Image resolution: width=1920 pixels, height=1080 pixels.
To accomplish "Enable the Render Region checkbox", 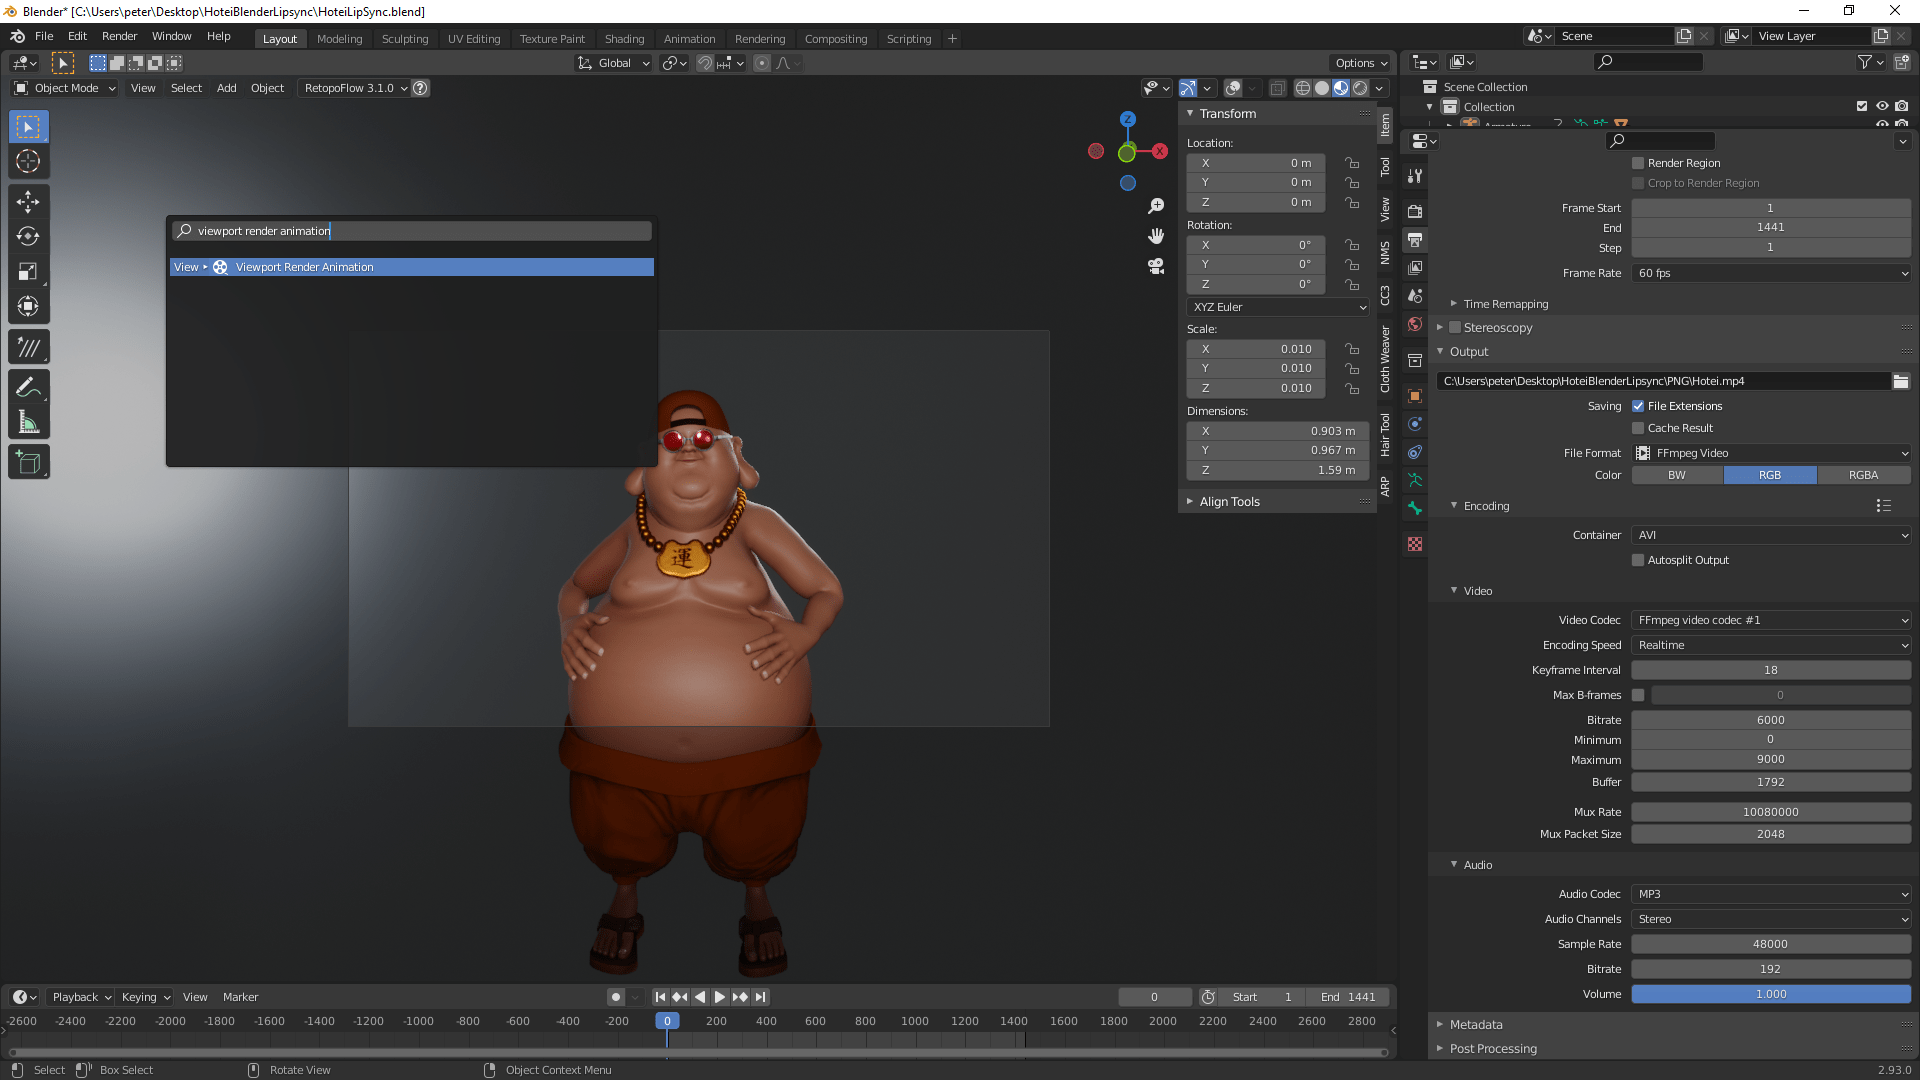I will coord(1638,162).
